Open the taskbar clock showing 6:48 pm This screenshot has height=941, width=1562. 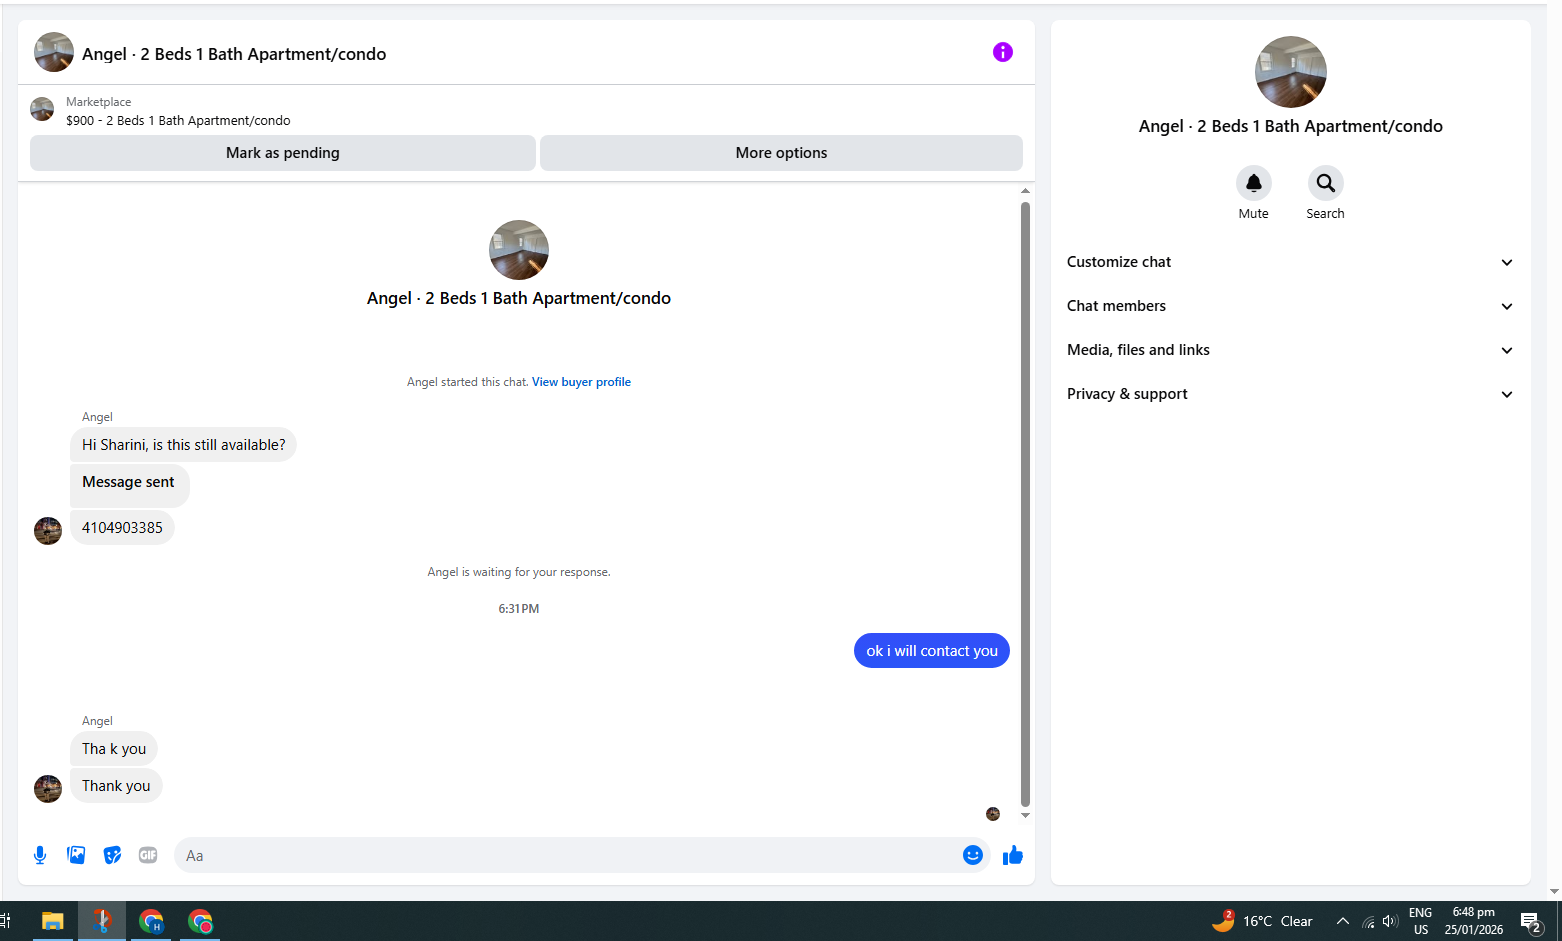coord(1473,921)
